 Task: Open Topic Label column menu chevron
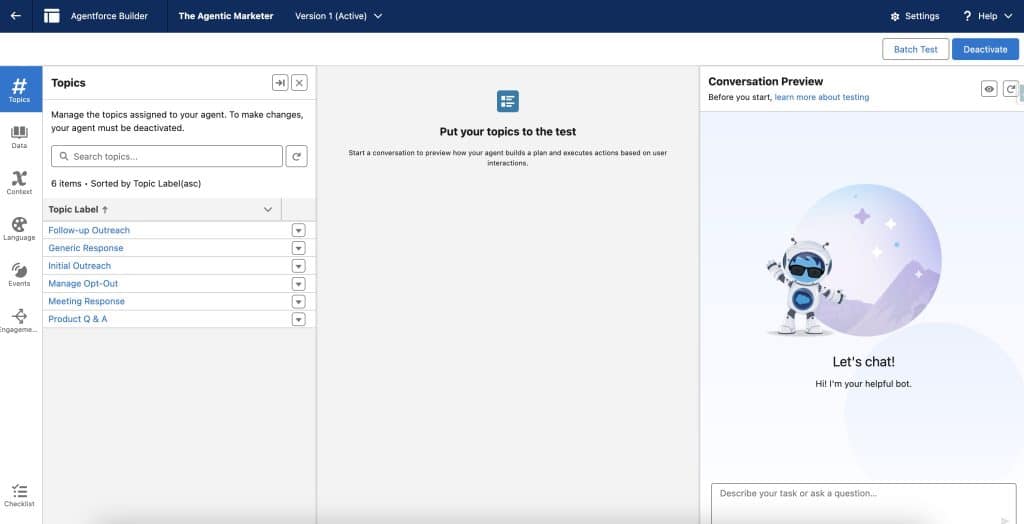click(268, 210)
